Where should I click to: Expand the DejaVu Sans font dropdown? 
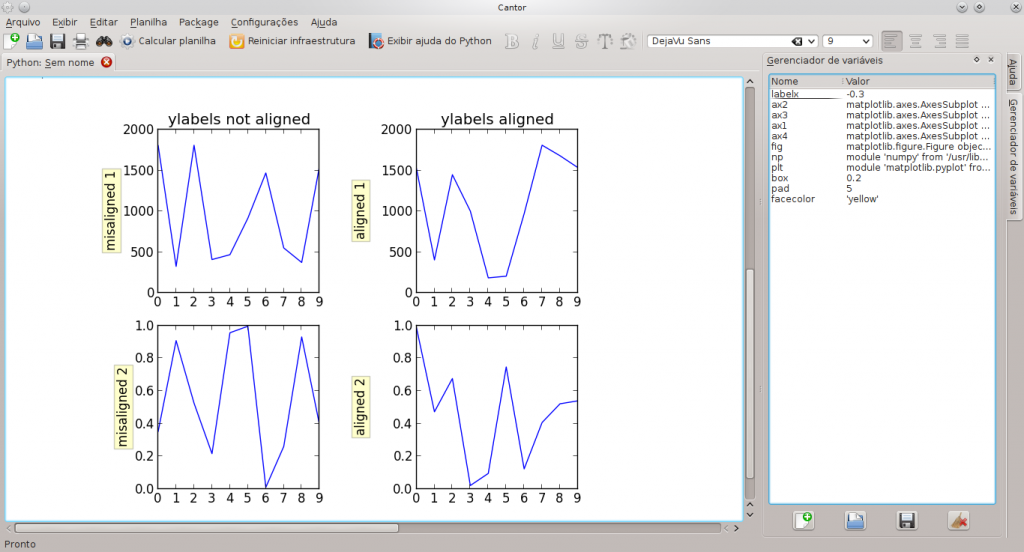click(x=811, y=41)
